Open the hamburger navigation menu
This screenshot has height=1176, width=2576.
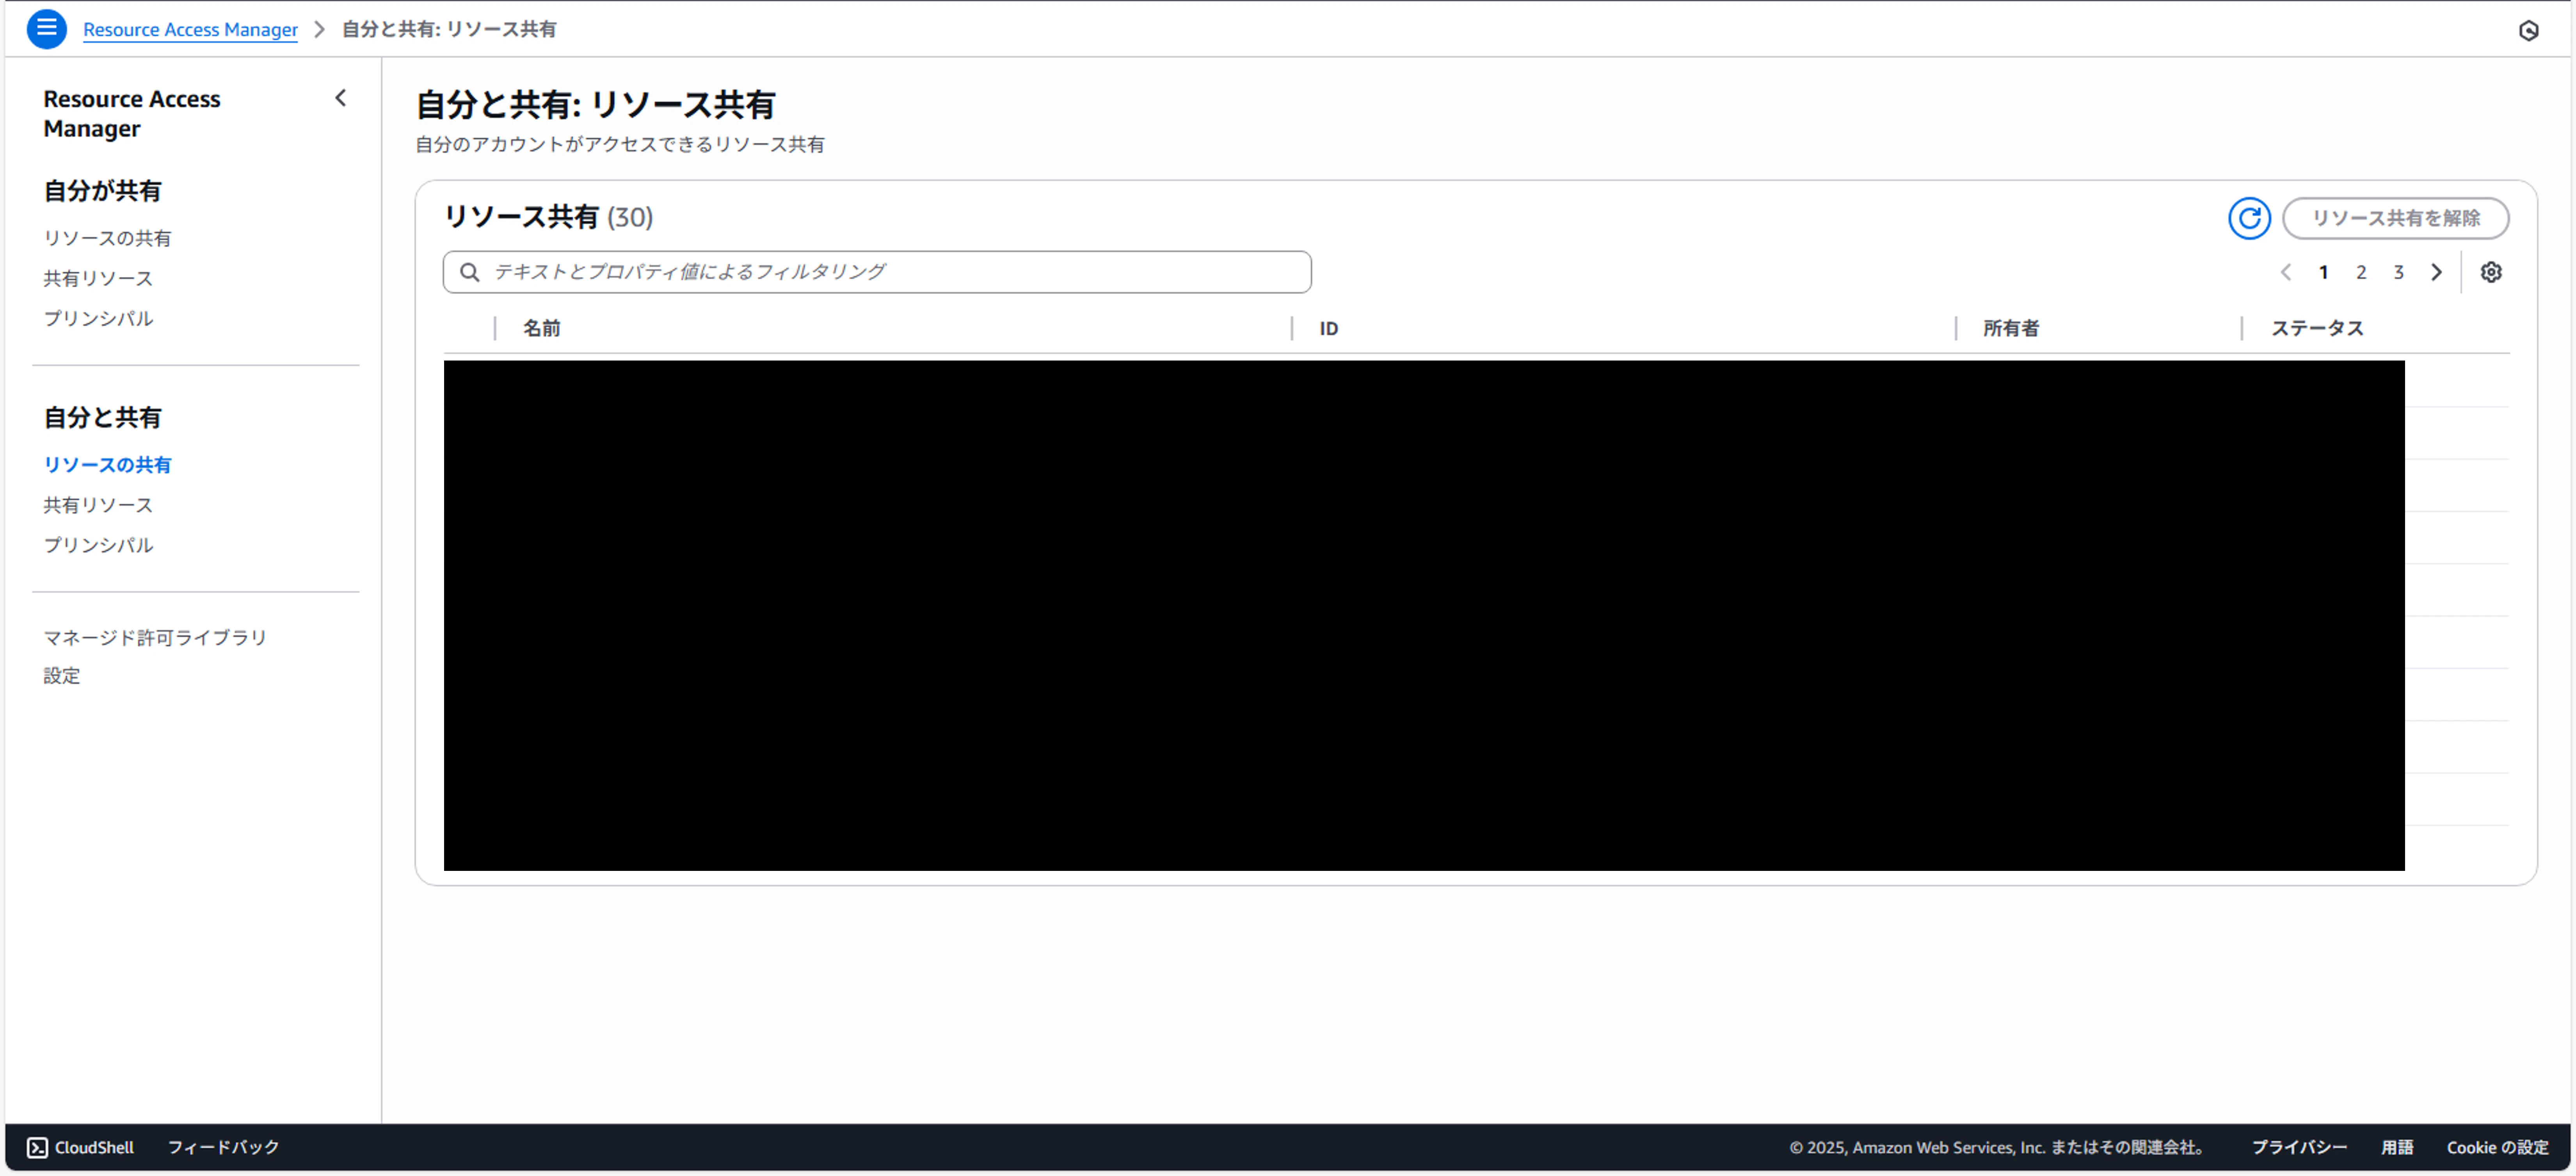click(x=46, y=29)
